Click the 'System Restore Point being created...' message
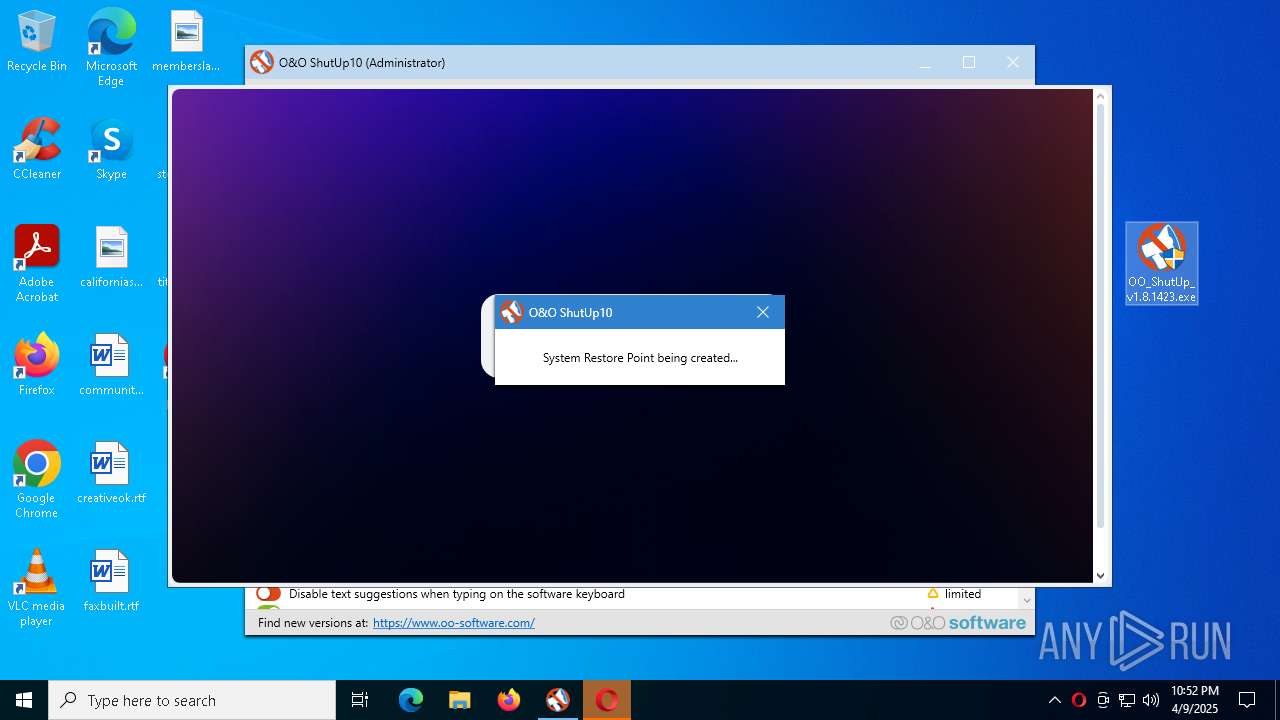 pos(640,358)
